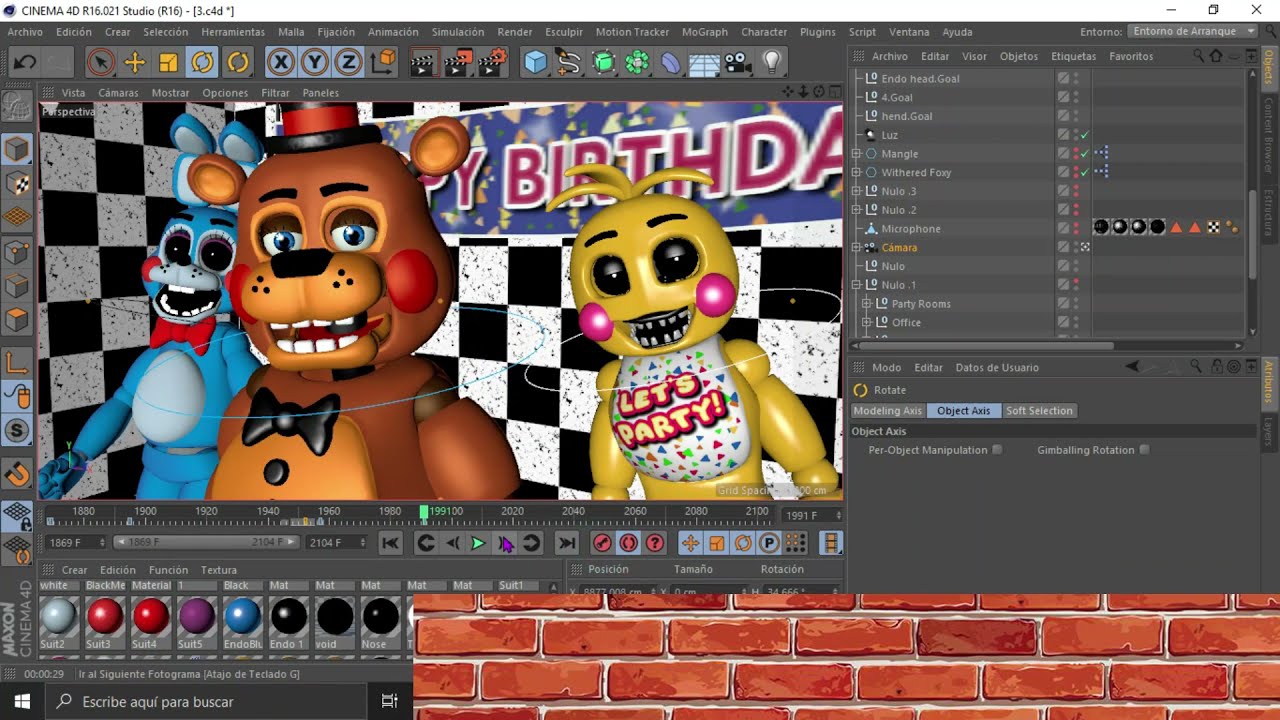Toggle Autokeying in the timeline bar

pyautogui.click(x=629, y=543)
